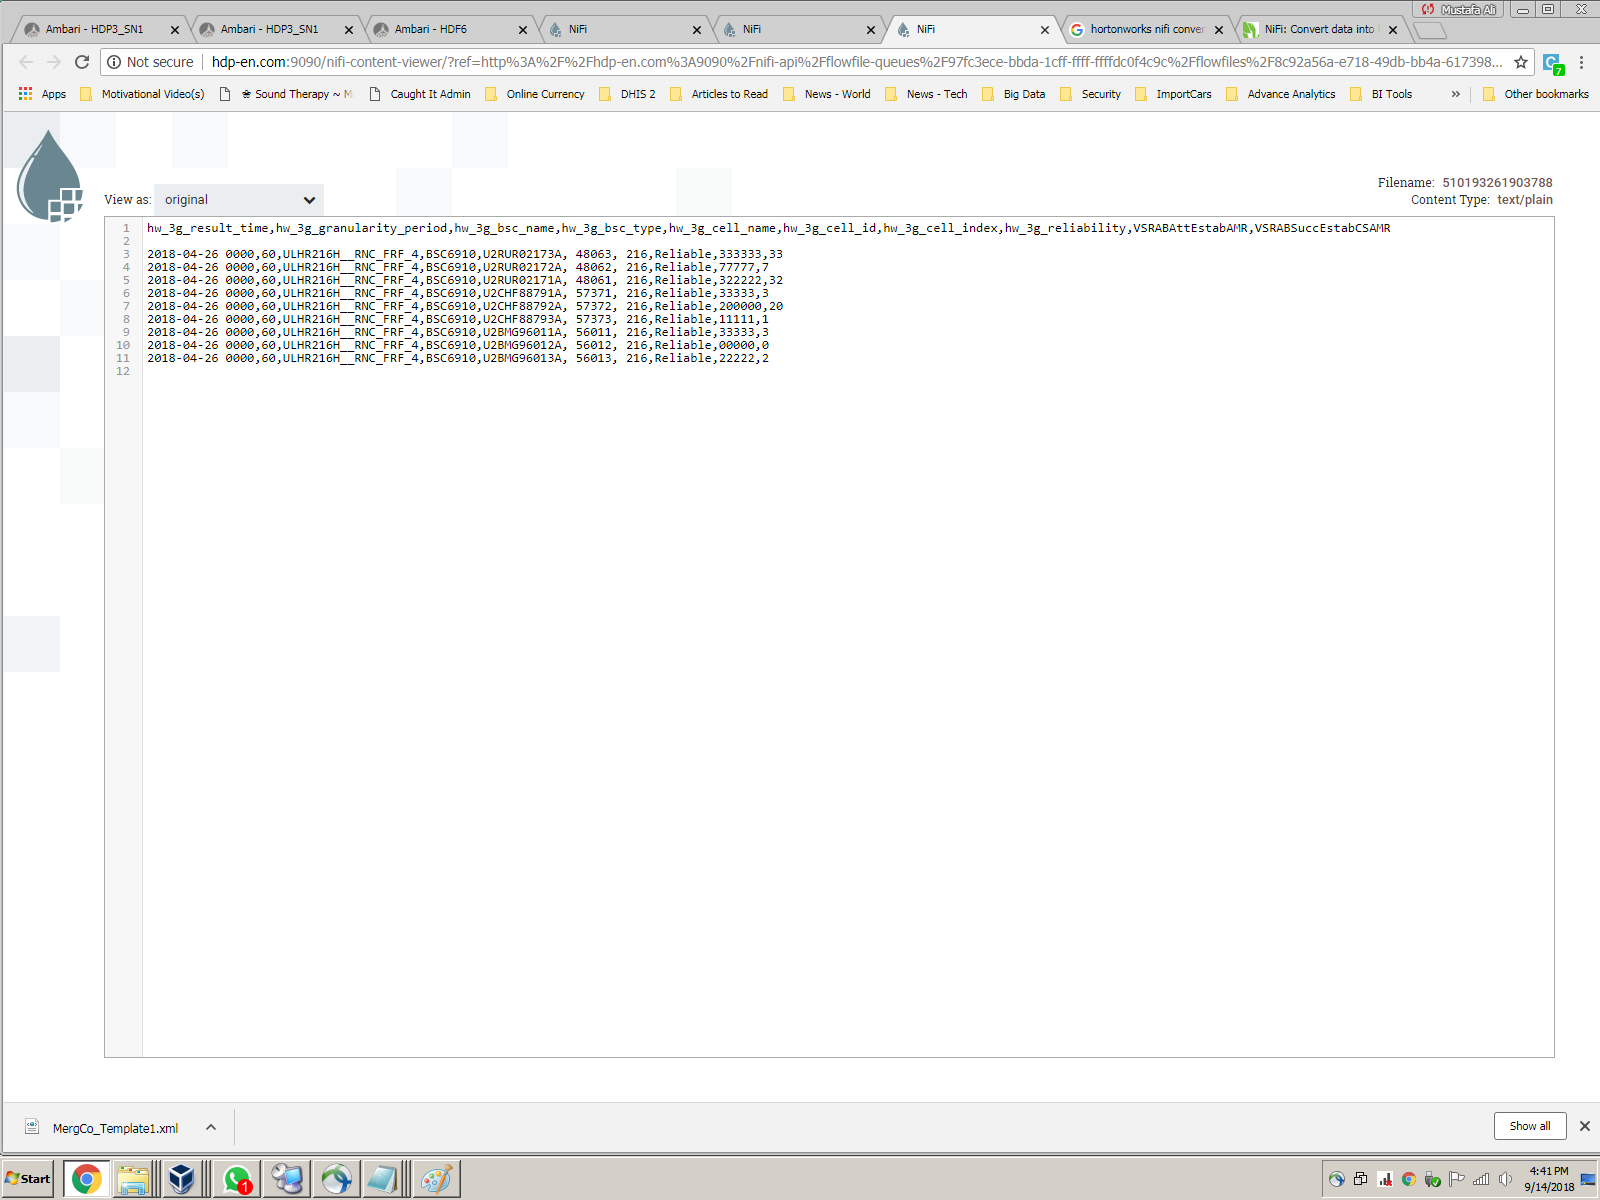Open the Chrome extension showing badge 7
This screenshot has height=1200, width=1600.
[1553, 61]
